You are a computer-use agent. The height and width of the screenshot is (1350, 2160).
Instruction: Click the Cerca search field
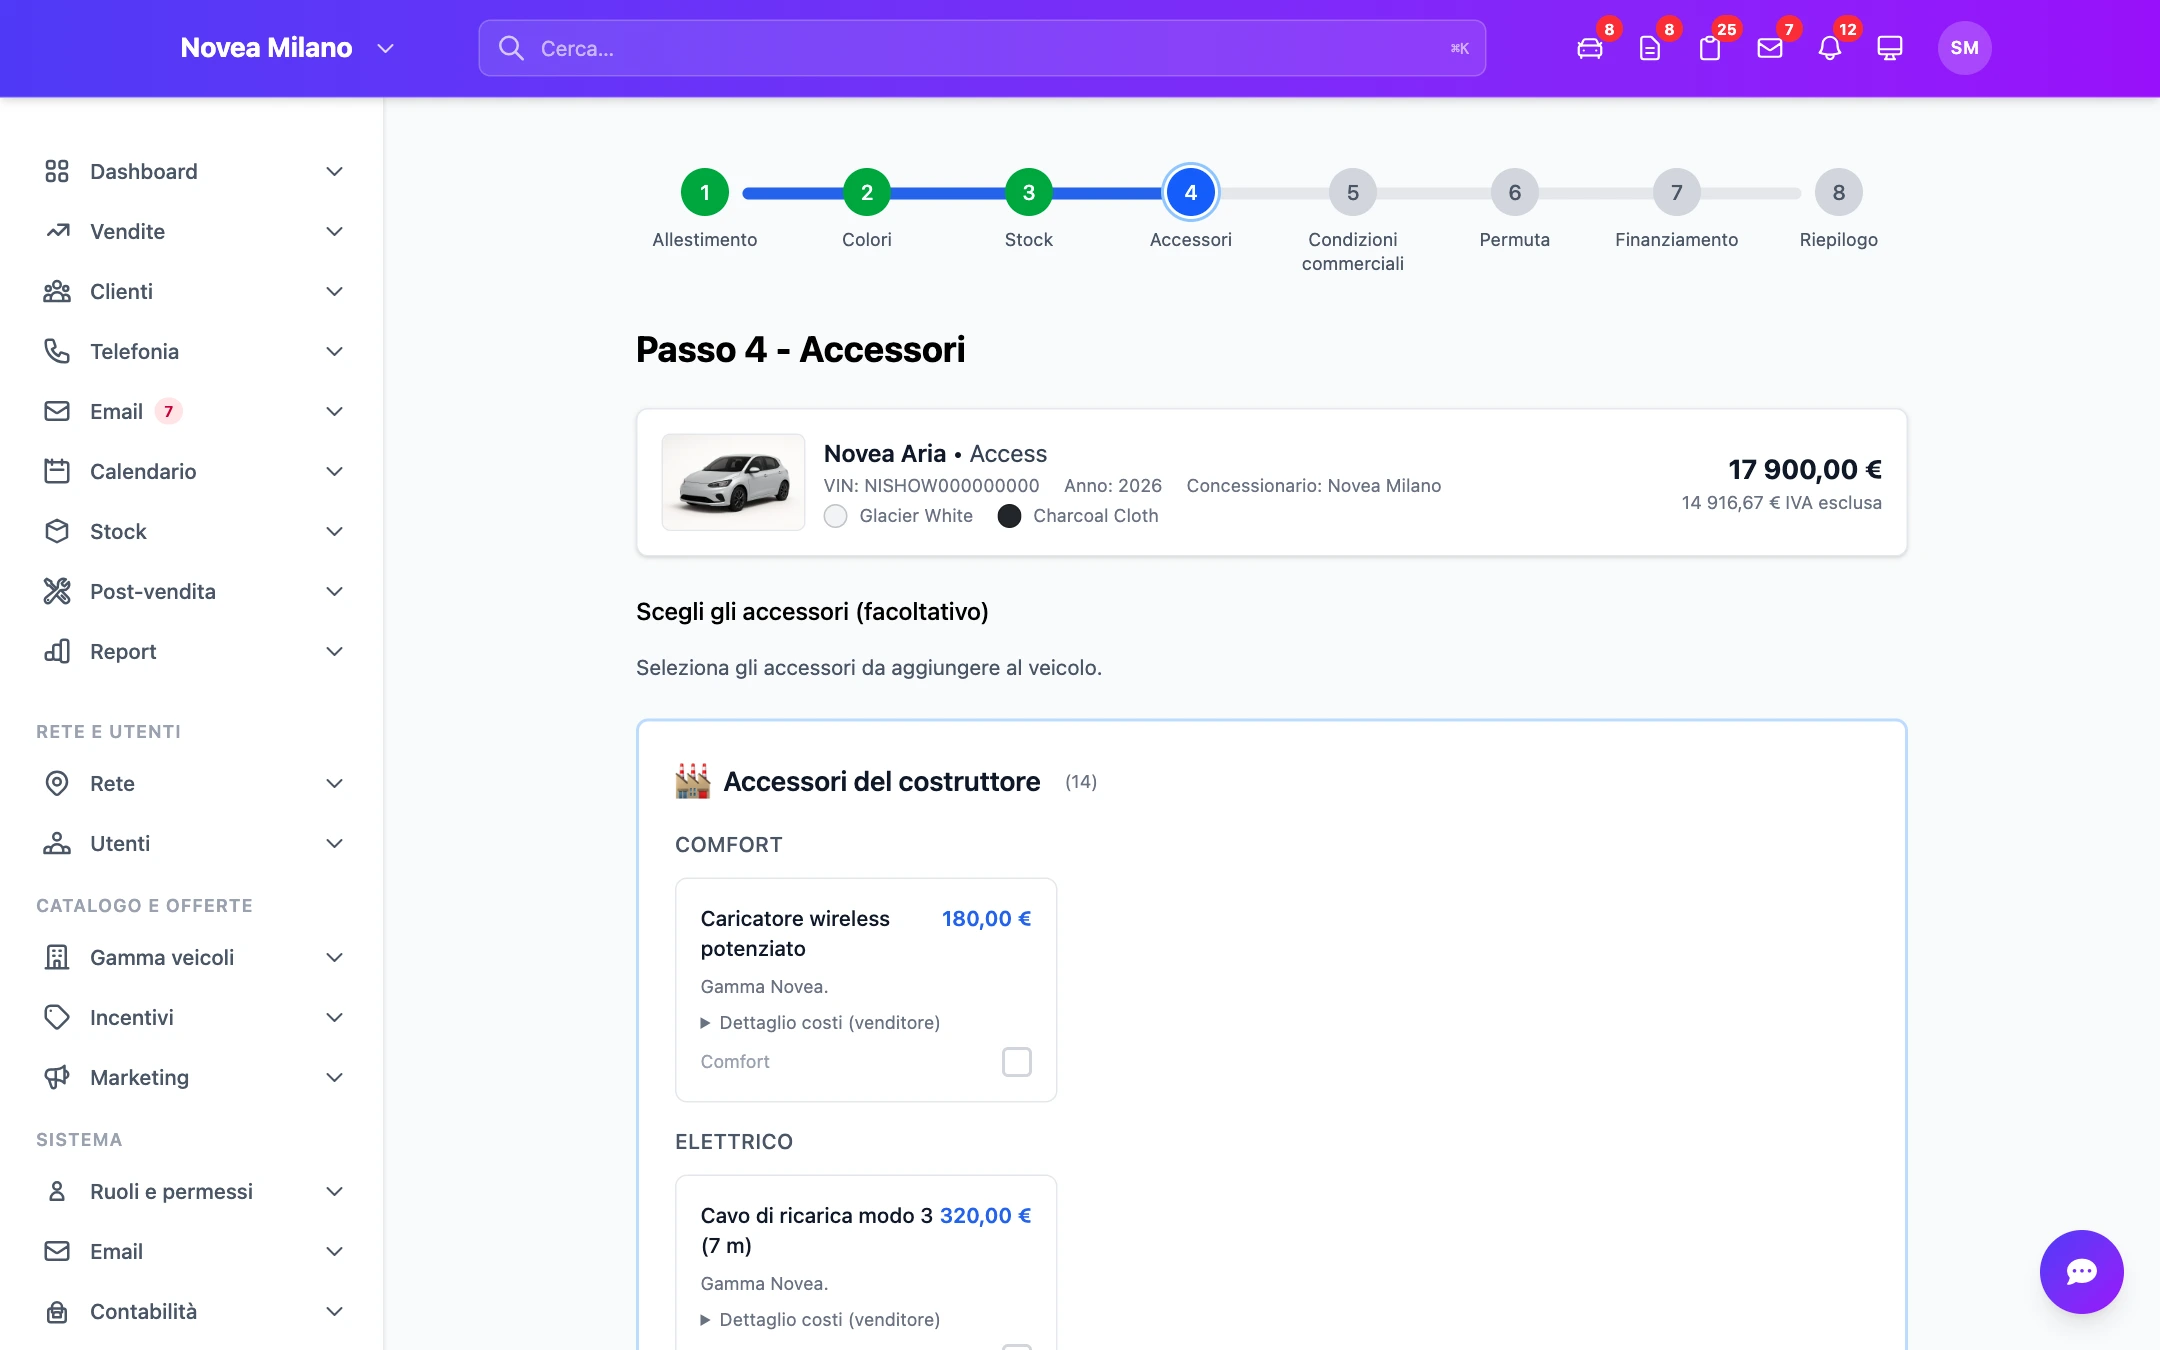[982, 48]
